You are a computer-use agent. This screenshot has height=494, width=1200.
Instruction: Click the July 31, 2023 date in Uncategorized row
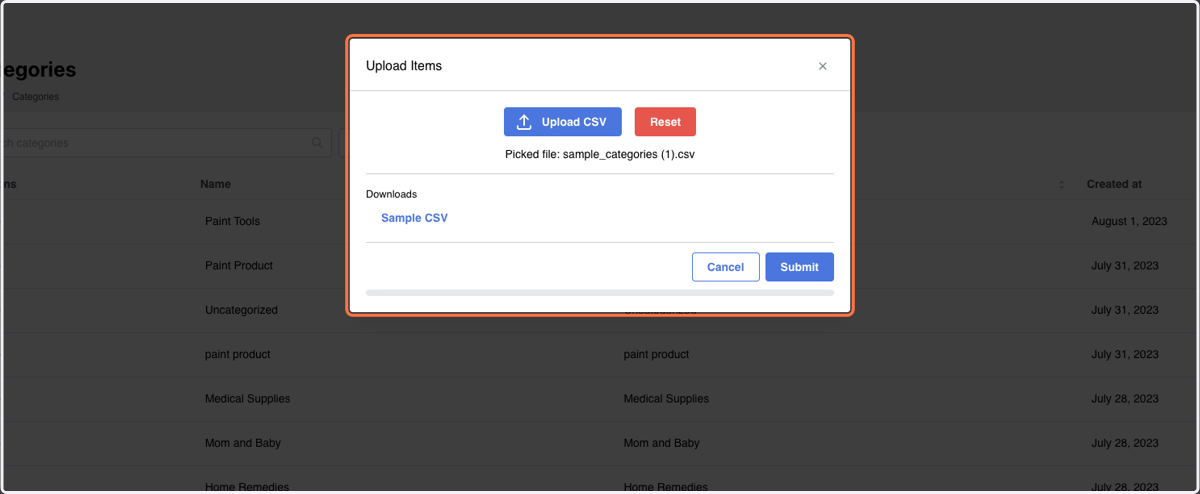1125,310
